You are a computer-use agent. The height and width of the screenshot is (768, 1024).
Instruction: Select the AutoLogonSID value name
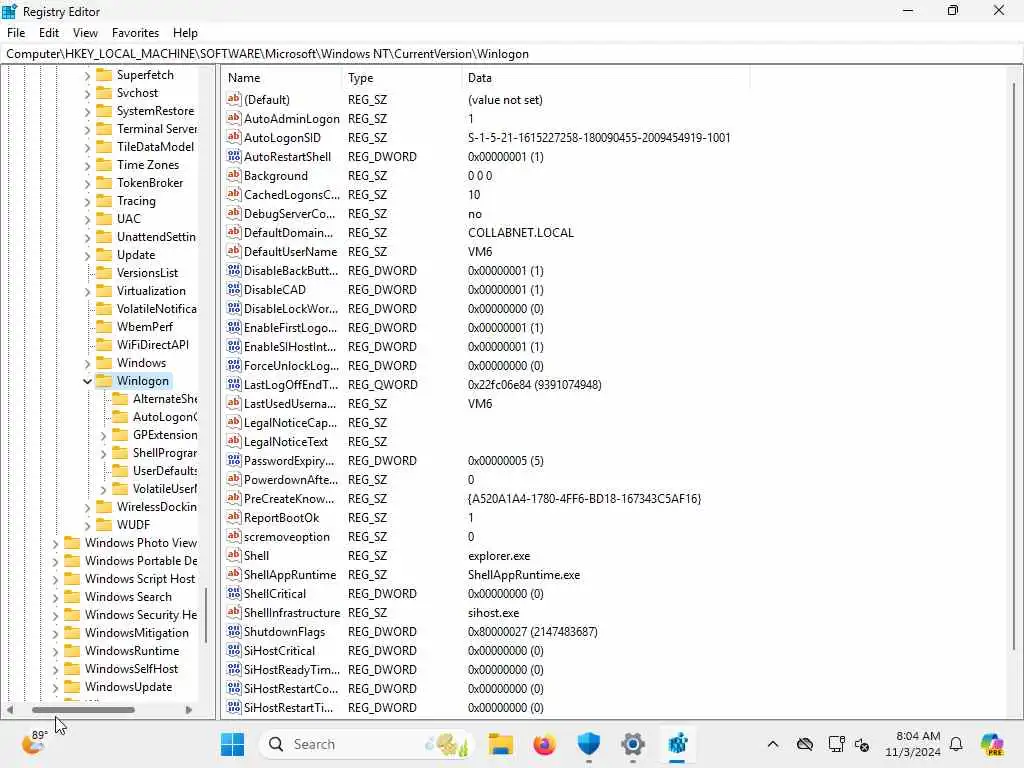tap(282, 137)
